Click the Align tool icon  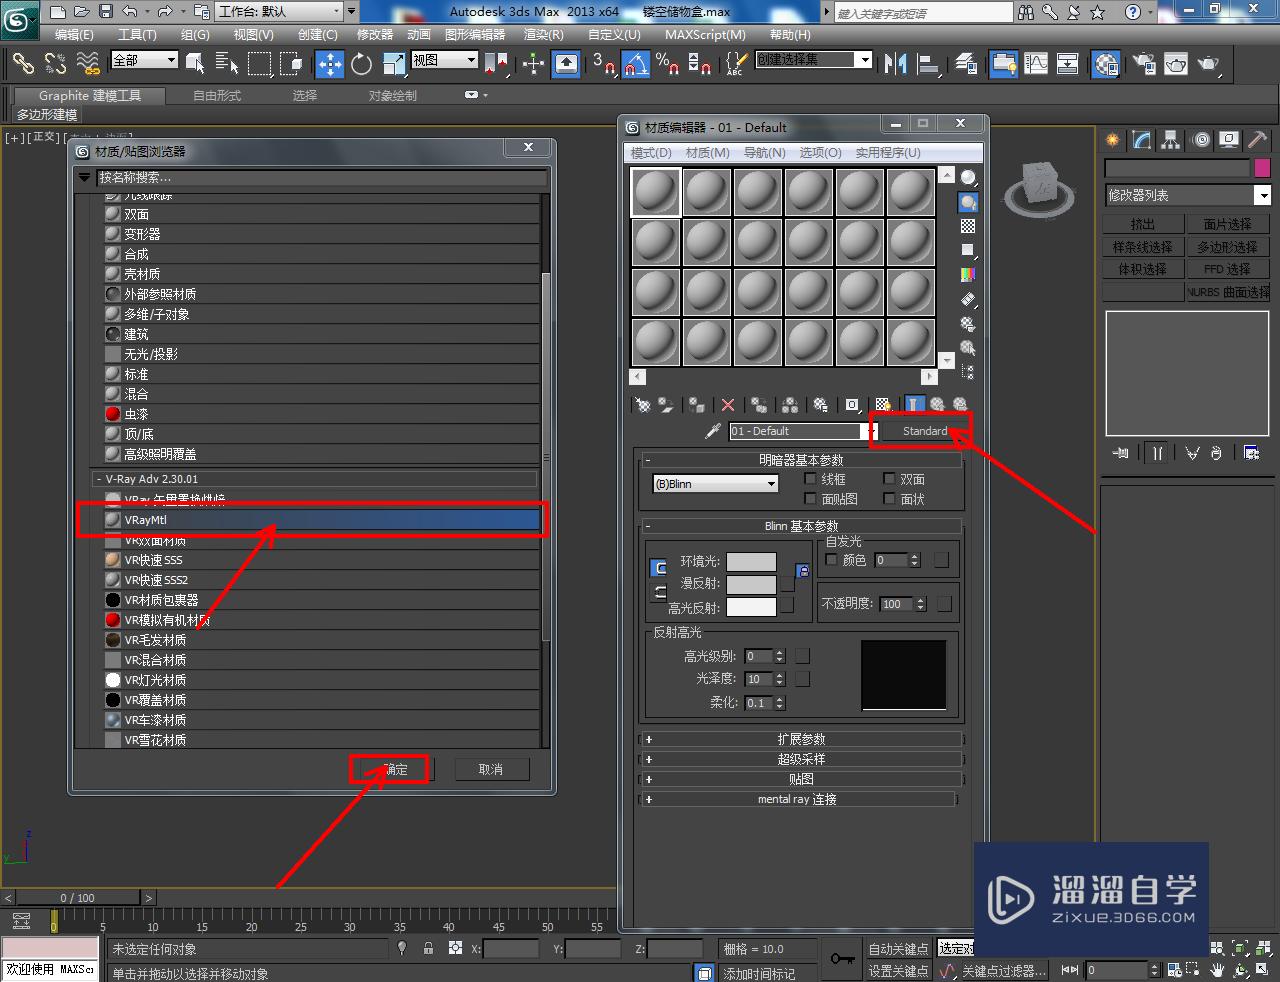pos(929,64)
